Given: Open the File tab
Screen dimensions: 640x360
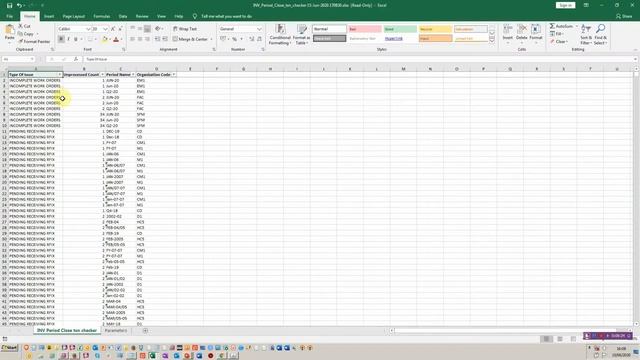Looking at the screenshot, I should (9, 16).
